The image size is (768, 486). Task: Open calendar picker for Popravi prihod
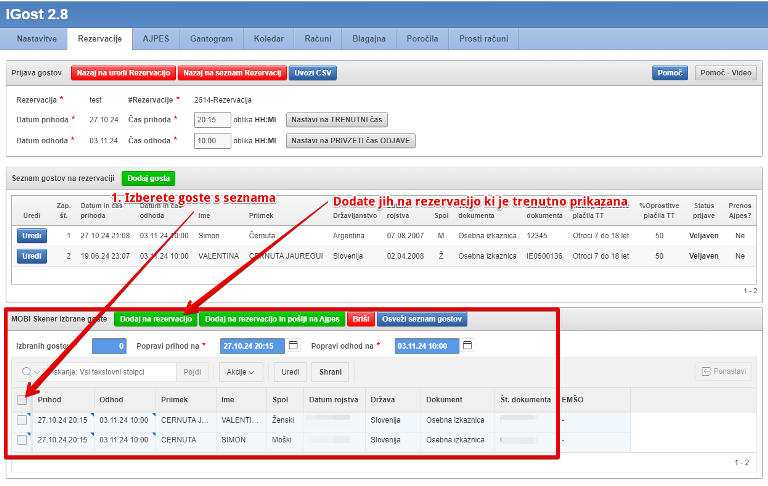point(293,346)
